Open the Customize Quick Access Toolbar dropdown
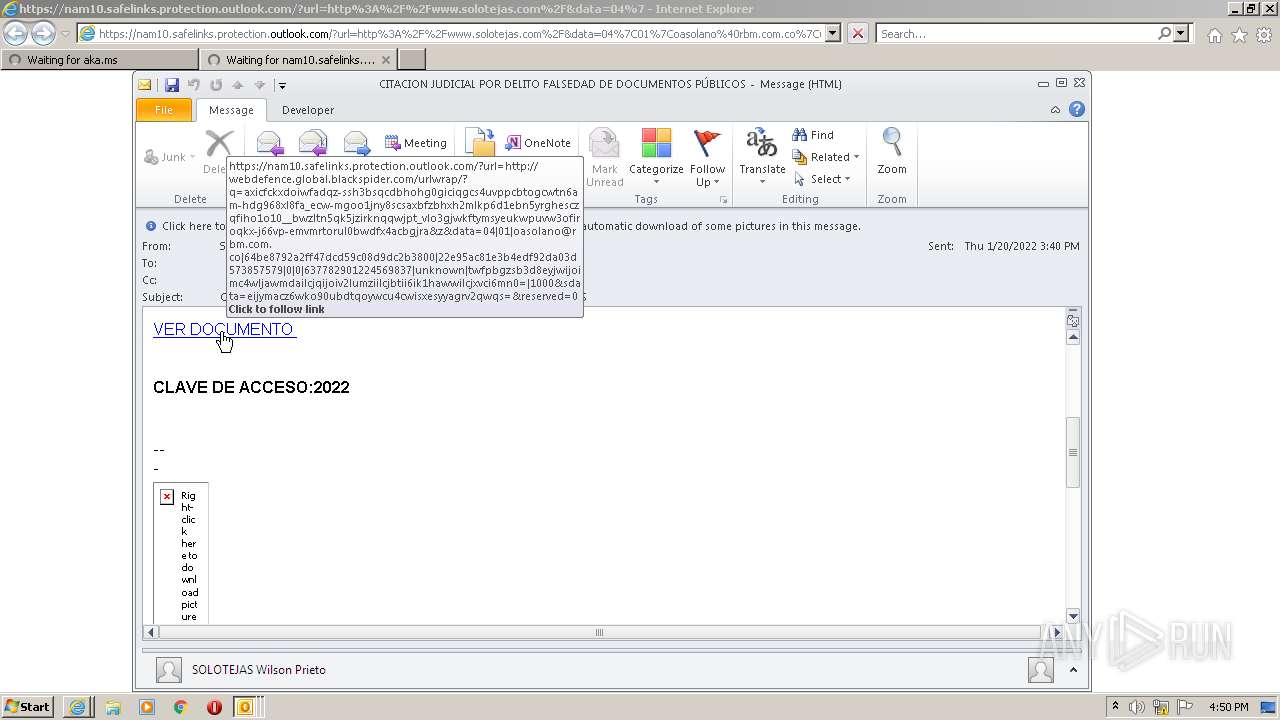Viewport: 1280px width, 720px height. 282,86
